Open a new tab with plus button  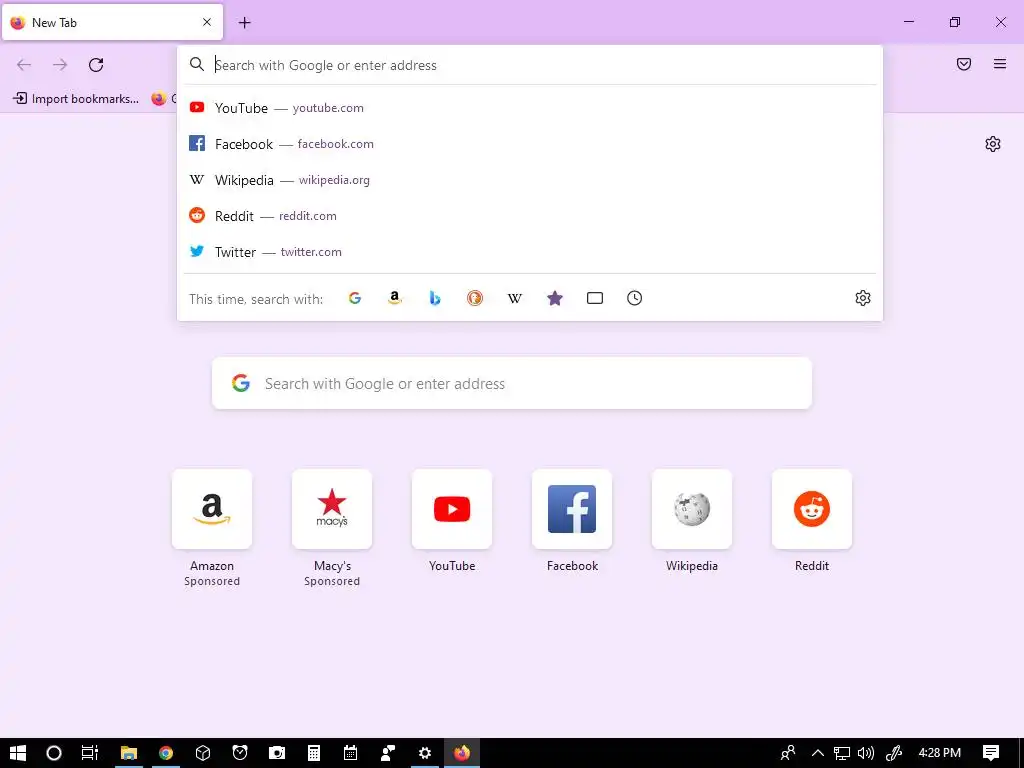[x=244, y=23]
